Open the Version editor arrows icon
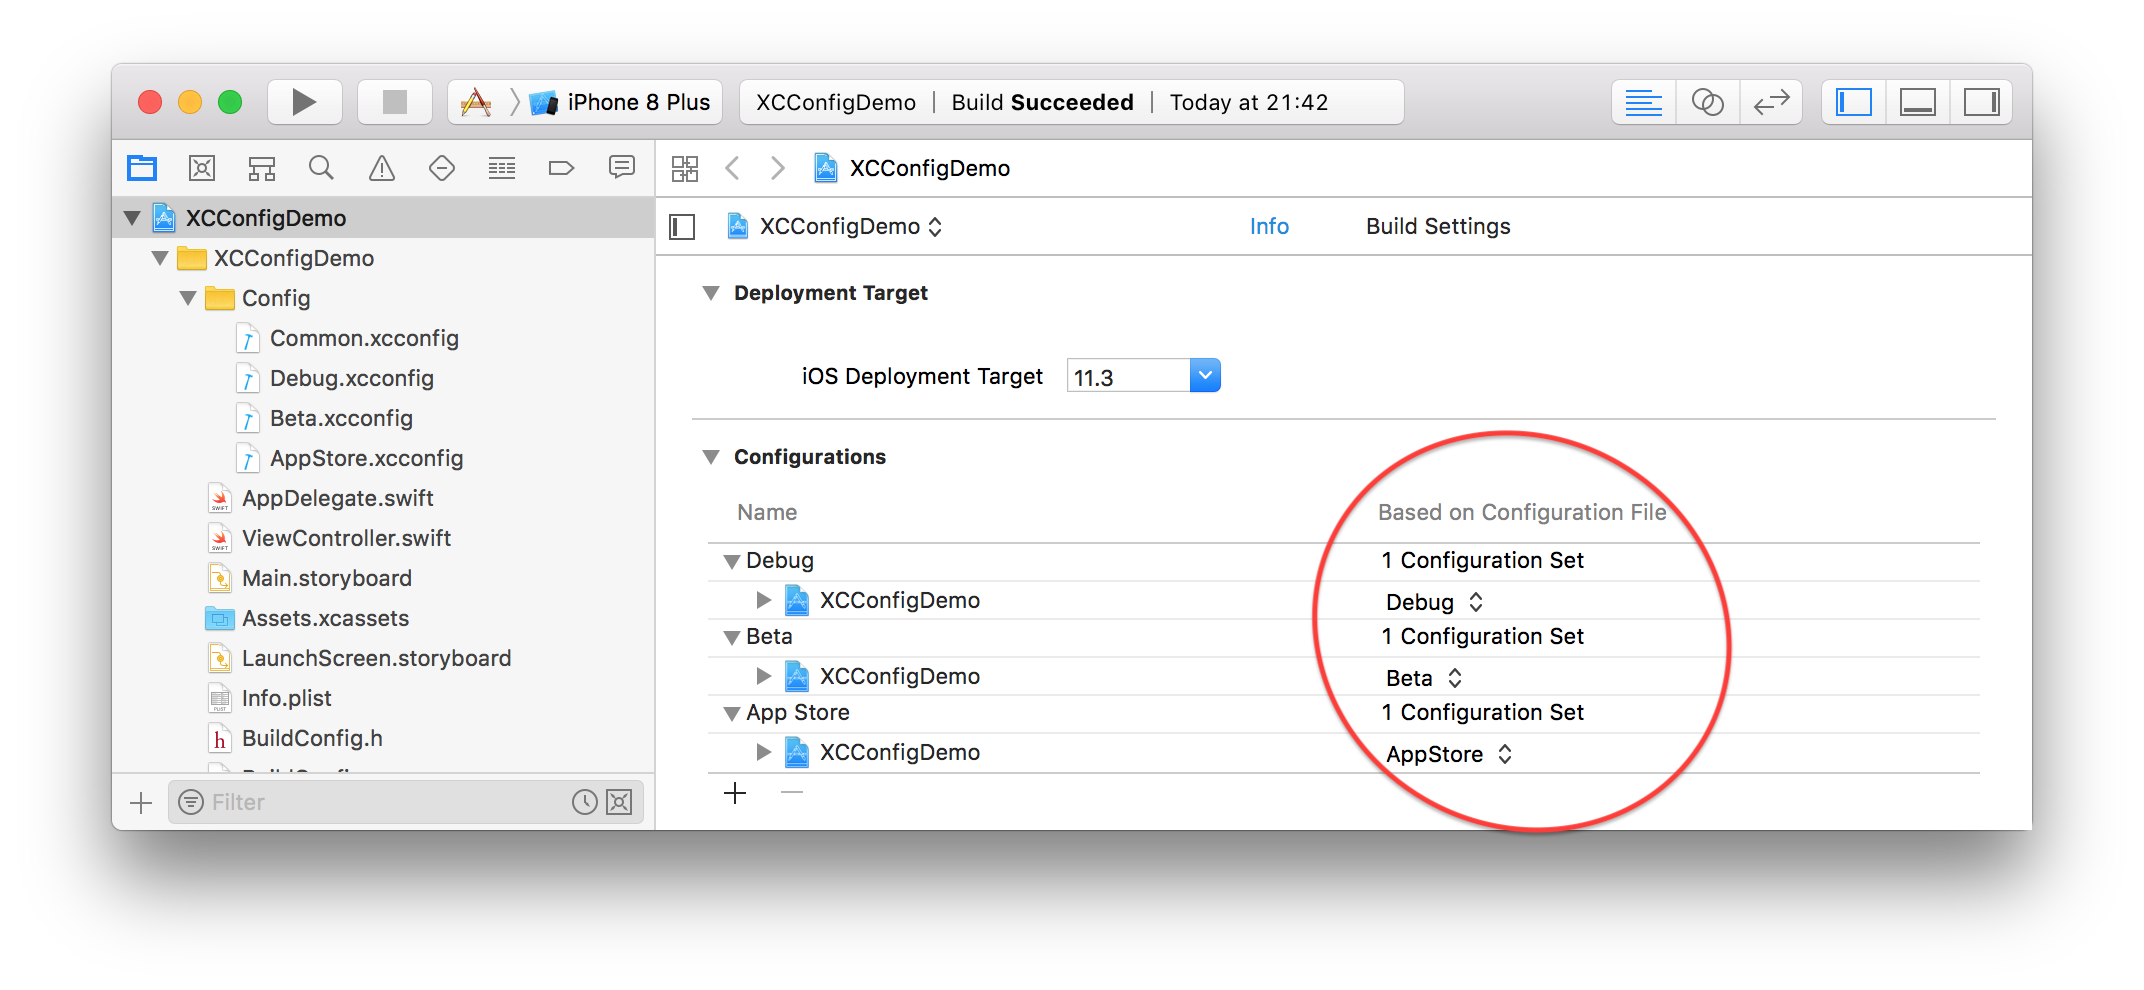 pos(1771,101)
